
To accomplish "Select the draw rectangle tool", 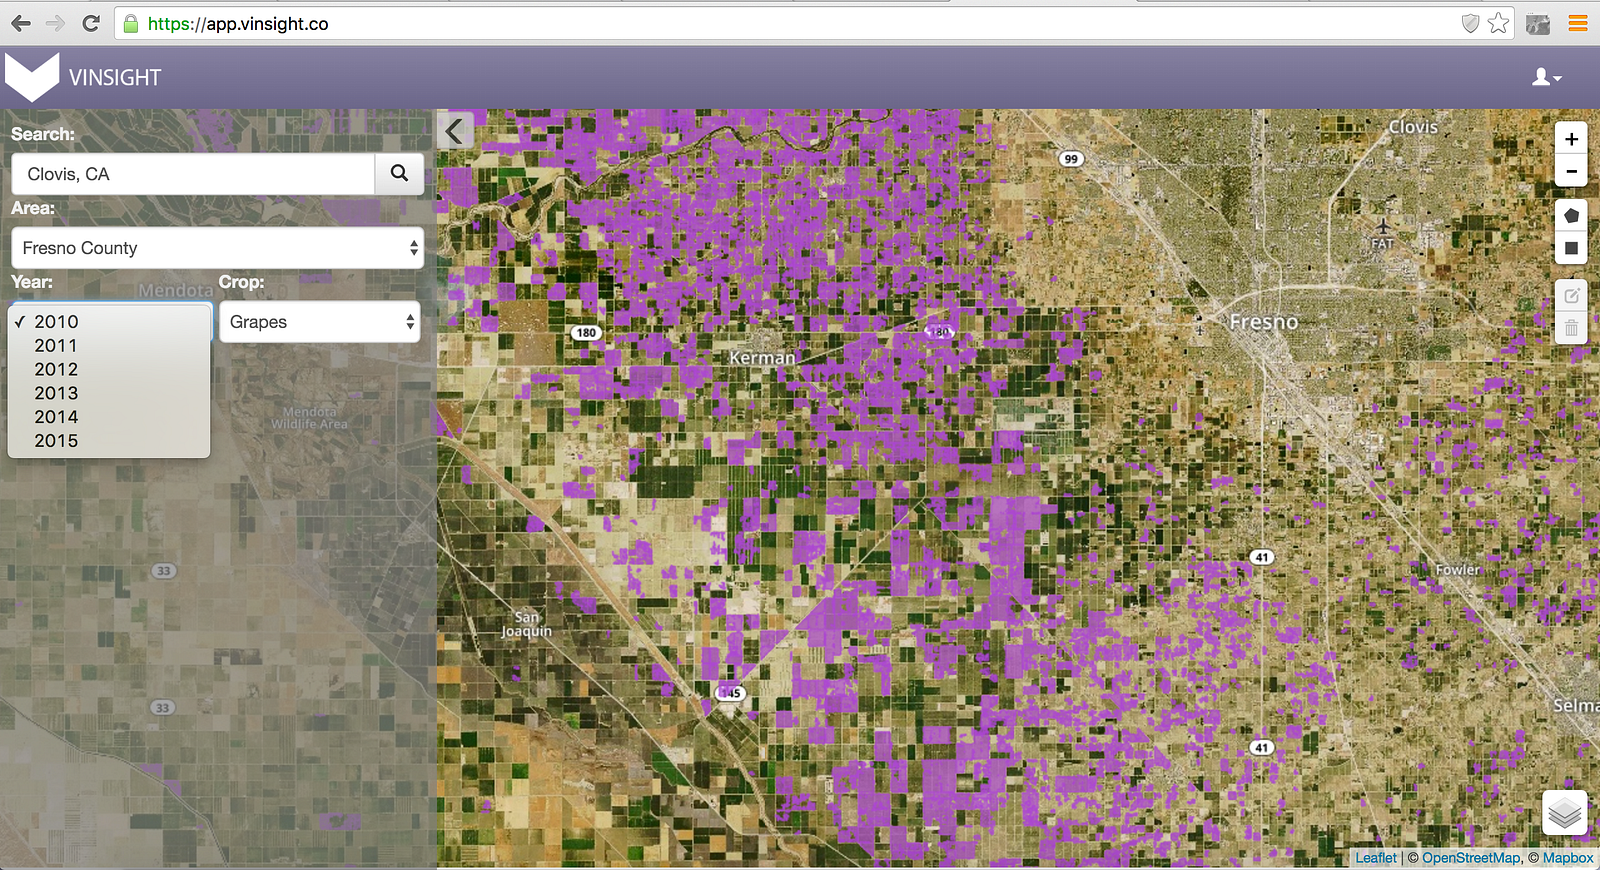I will [x=1571, y=248].
